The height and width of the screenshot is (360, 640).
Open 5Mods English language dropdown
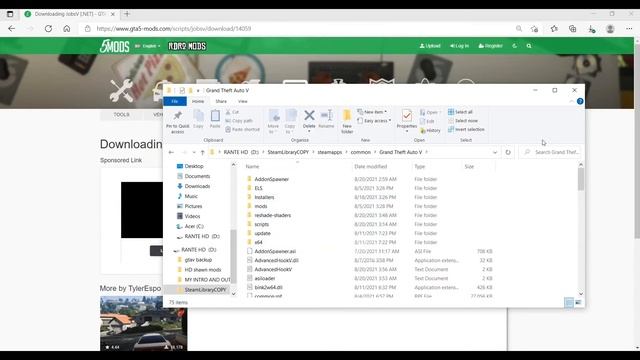click(x=147, y=46)
